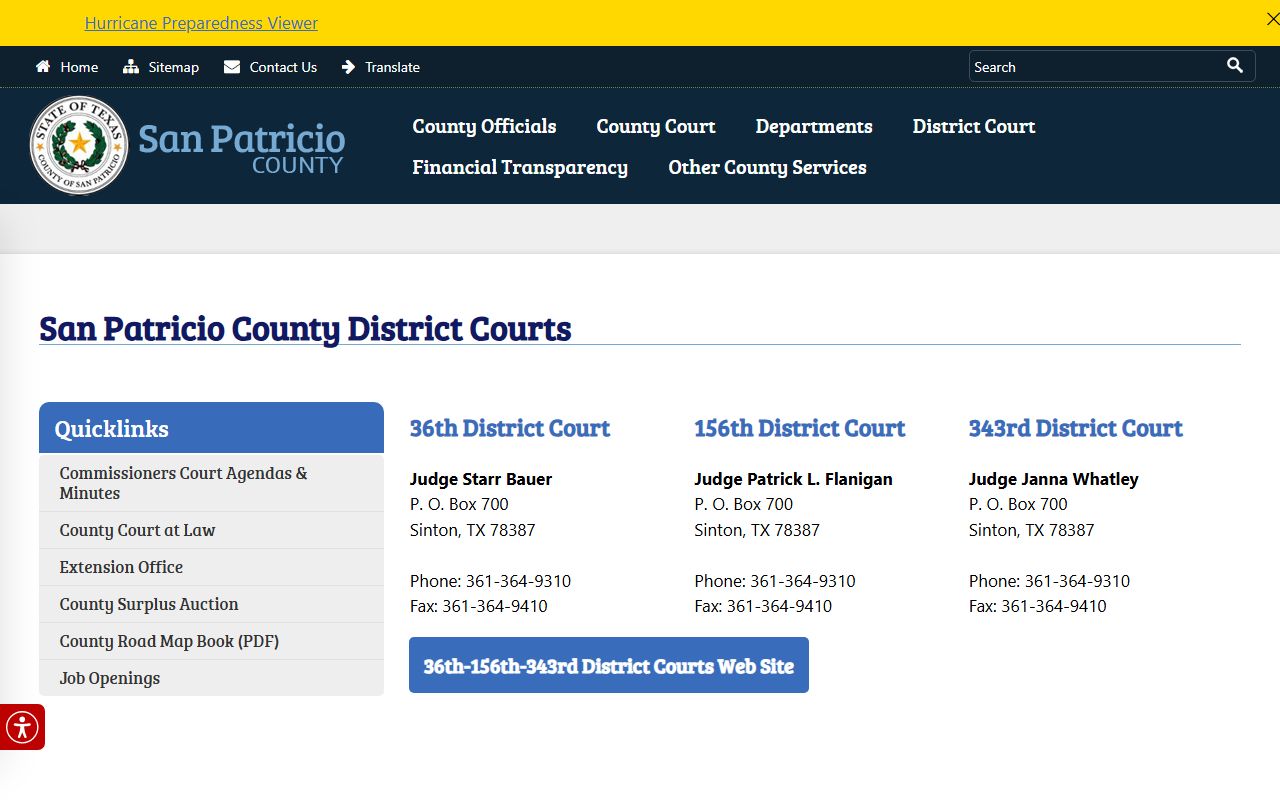Click the Sitemap hierarchy icon
The image size is (1280, 800).
[131, 67]
